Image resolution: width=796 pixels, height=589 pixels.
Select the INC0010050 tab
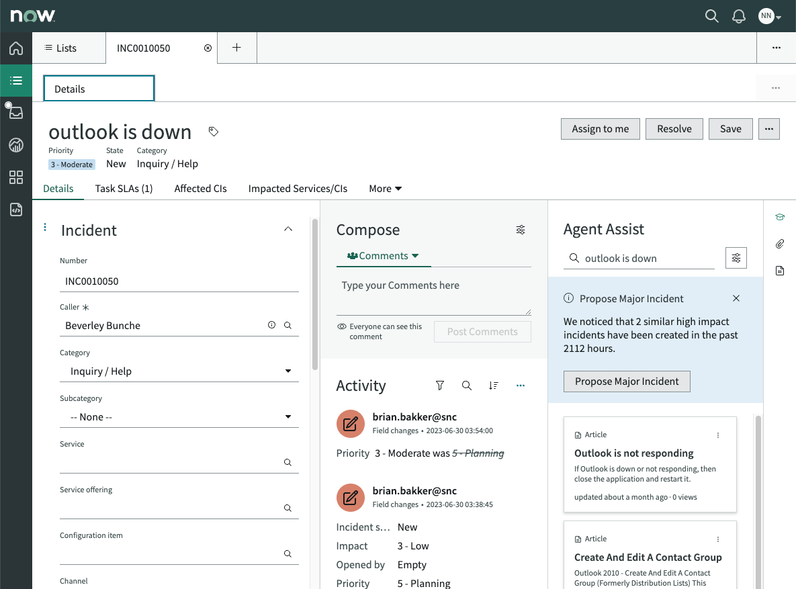pos(144,48)
